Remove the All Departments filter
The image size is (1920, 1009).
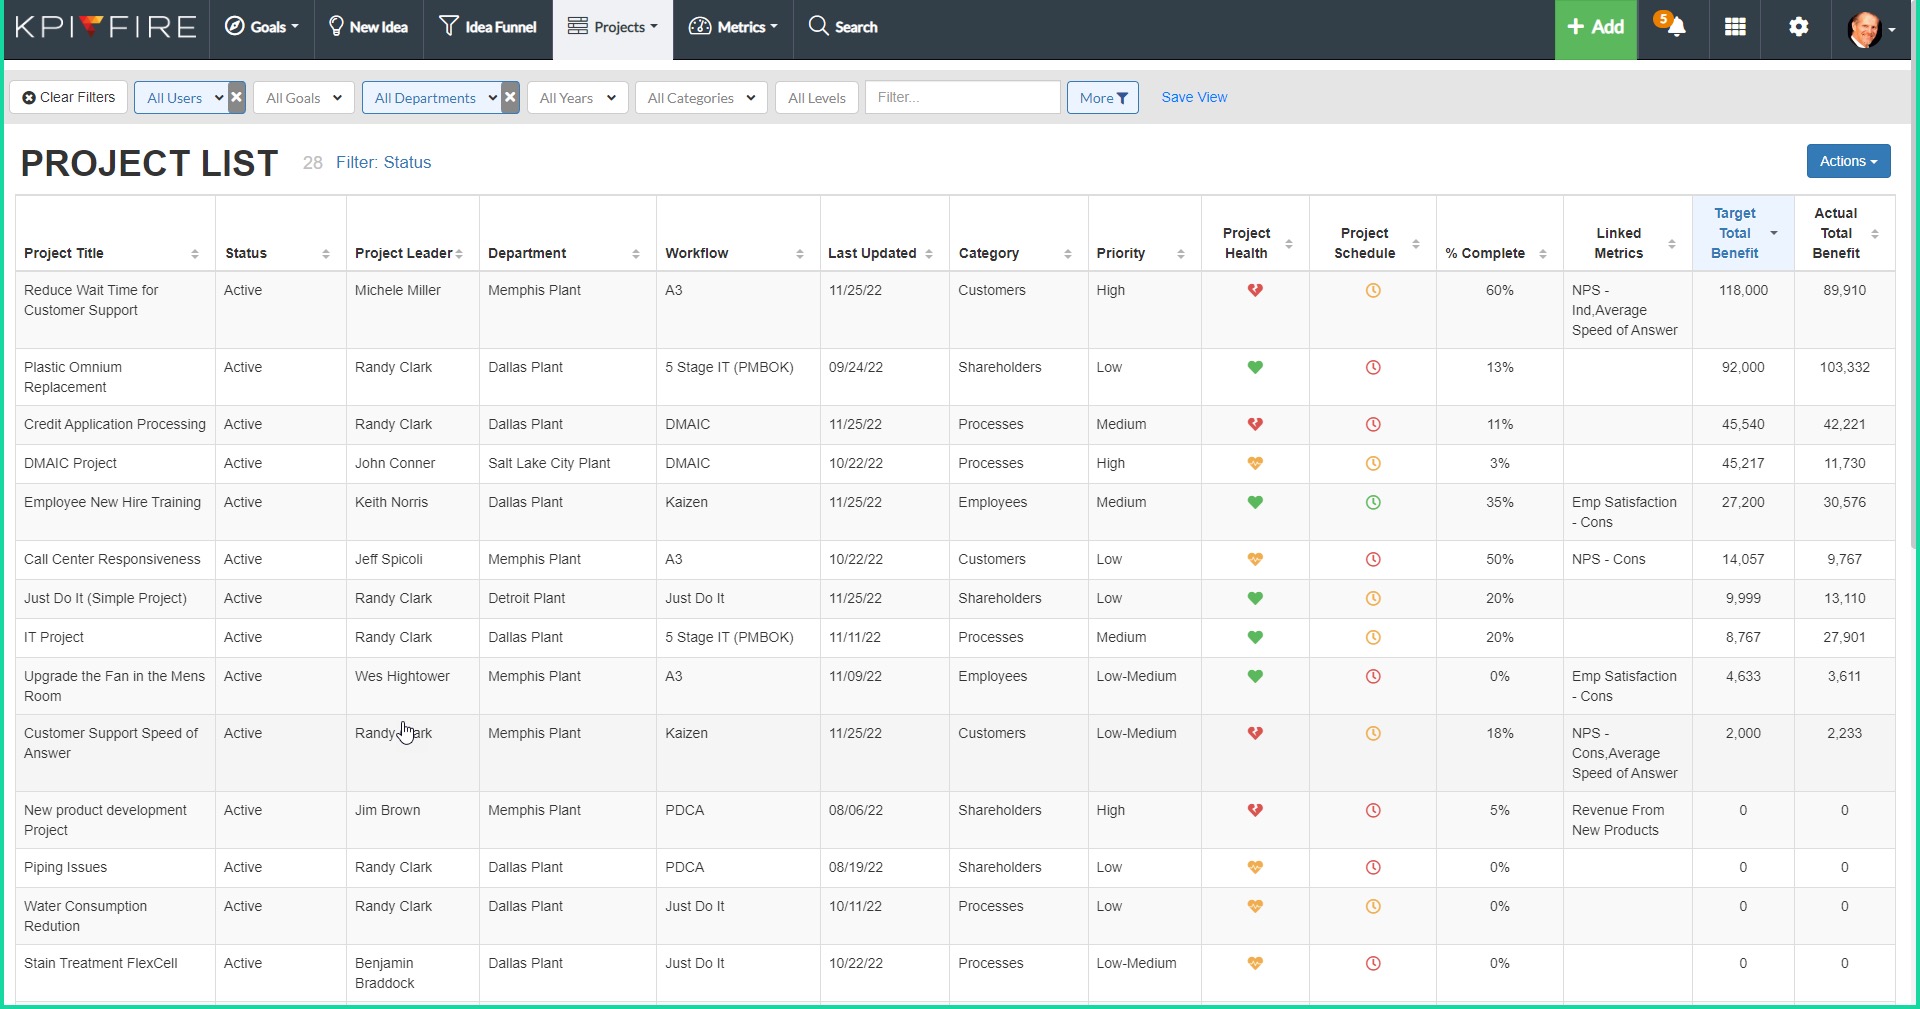(510, 97)
